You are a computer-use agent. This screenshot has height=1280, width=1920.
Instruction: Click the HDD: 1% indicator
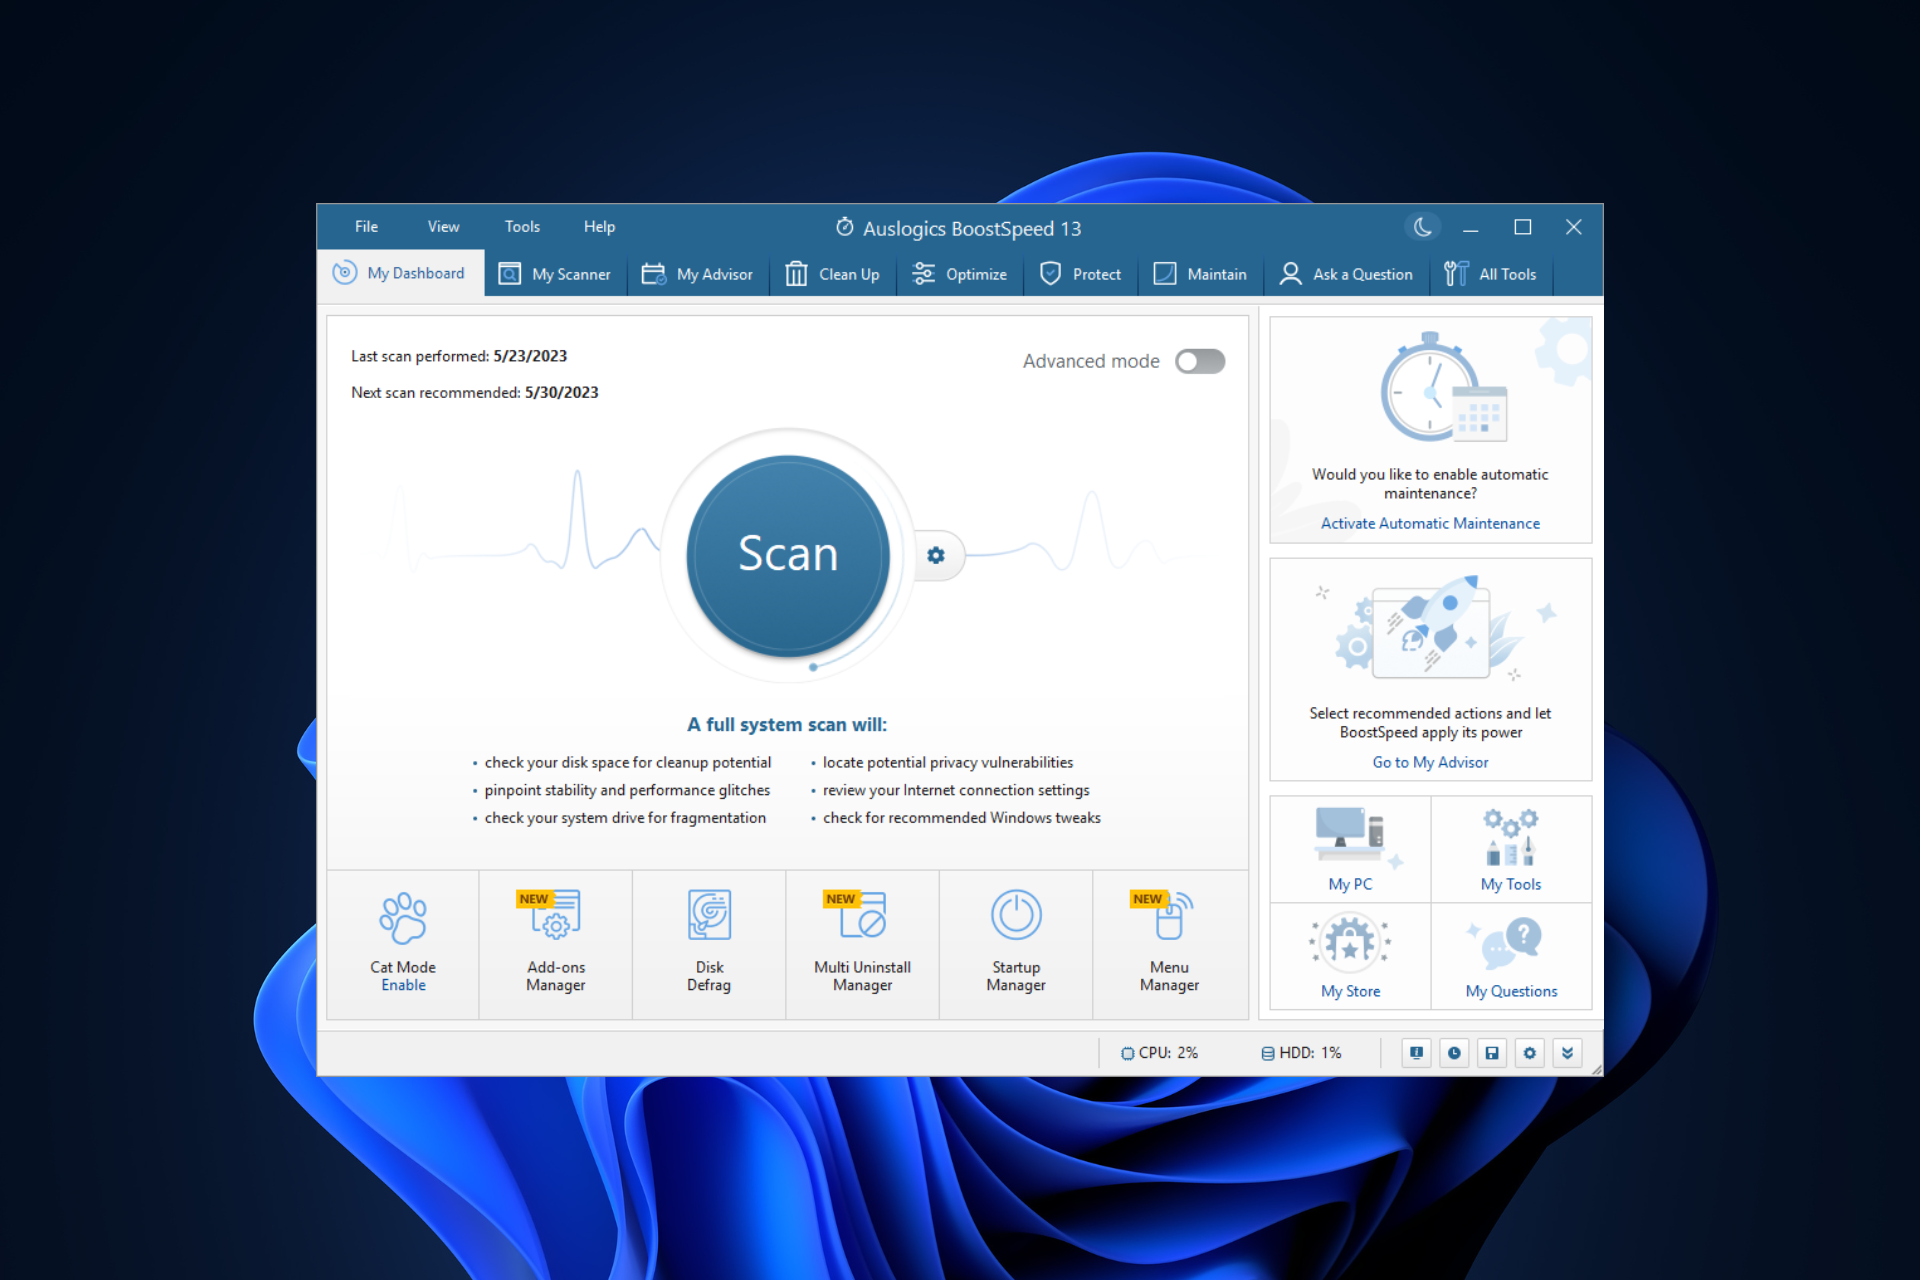coord(1301,1053)
